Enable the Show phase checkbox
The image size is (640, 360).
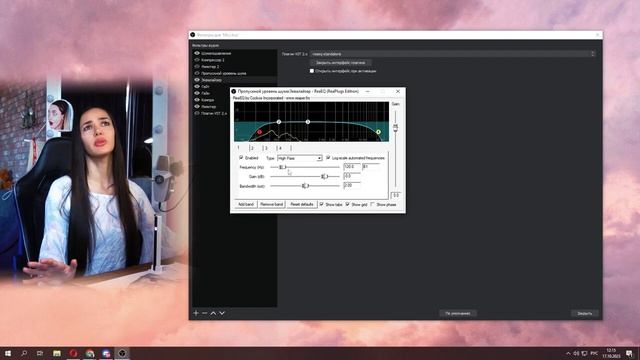coord(372,204)
